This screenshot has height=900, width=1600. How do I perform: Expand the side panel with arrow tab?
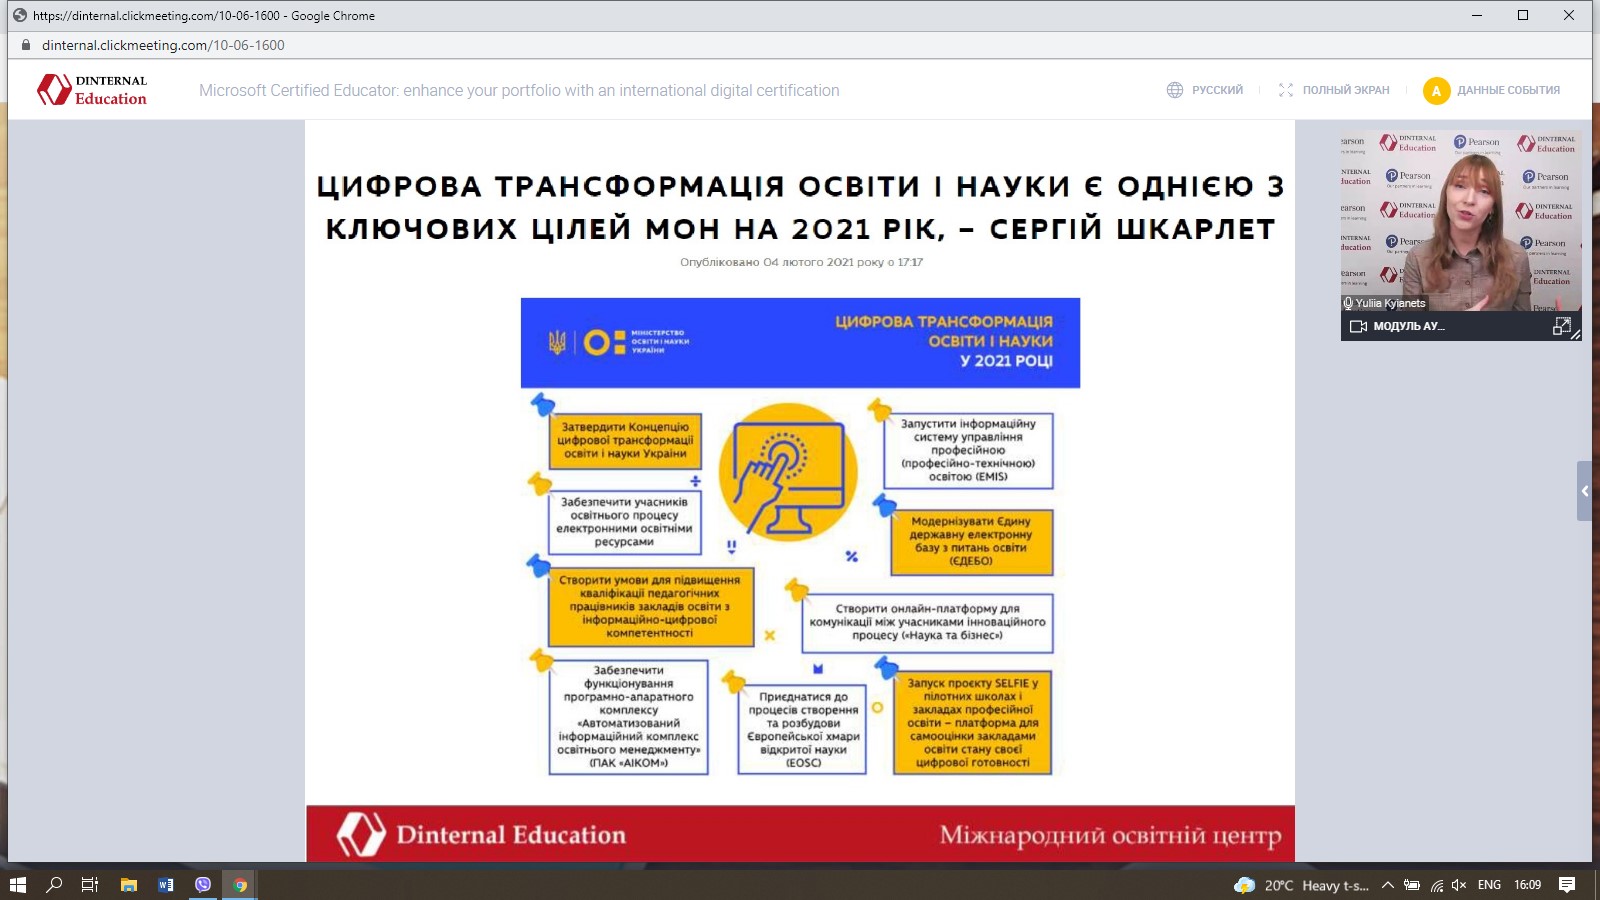(1584, 491)
